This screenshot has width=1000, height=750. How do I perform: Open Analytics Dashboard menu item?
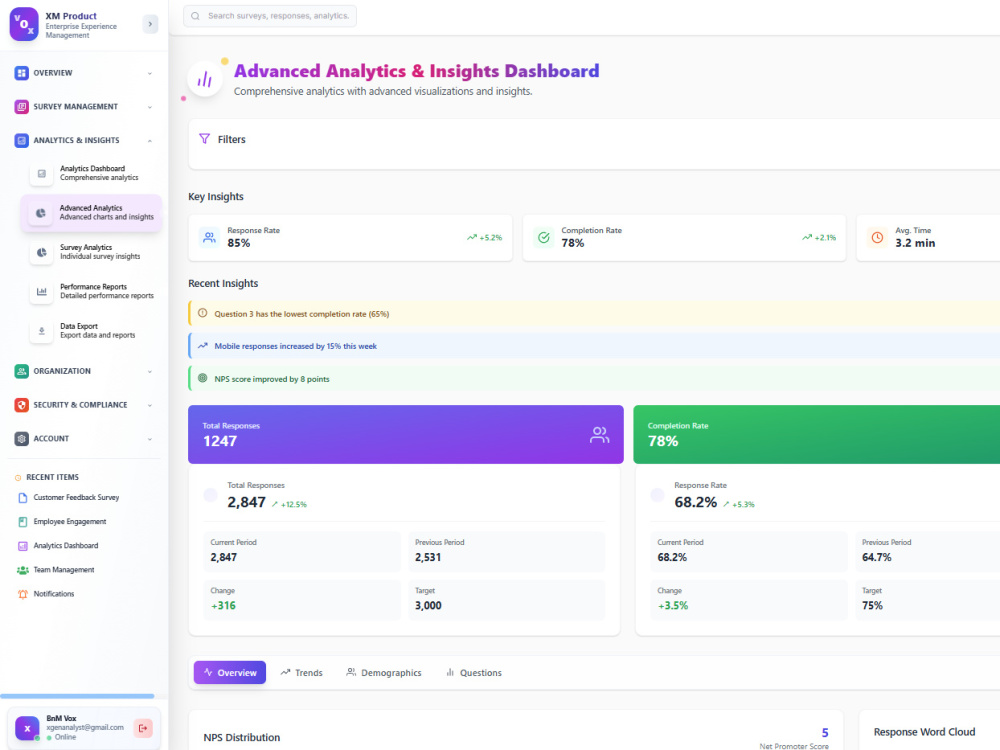[90, 173]
